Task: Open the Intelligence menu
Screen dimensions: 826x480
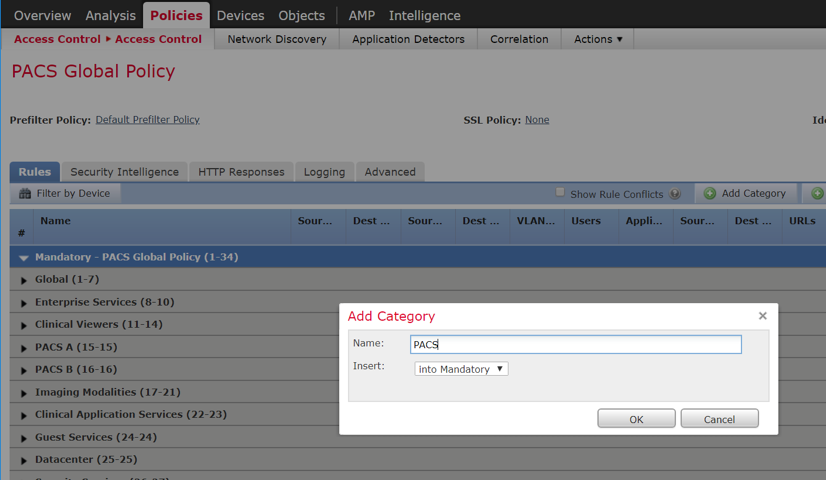Action: (425, 15)
